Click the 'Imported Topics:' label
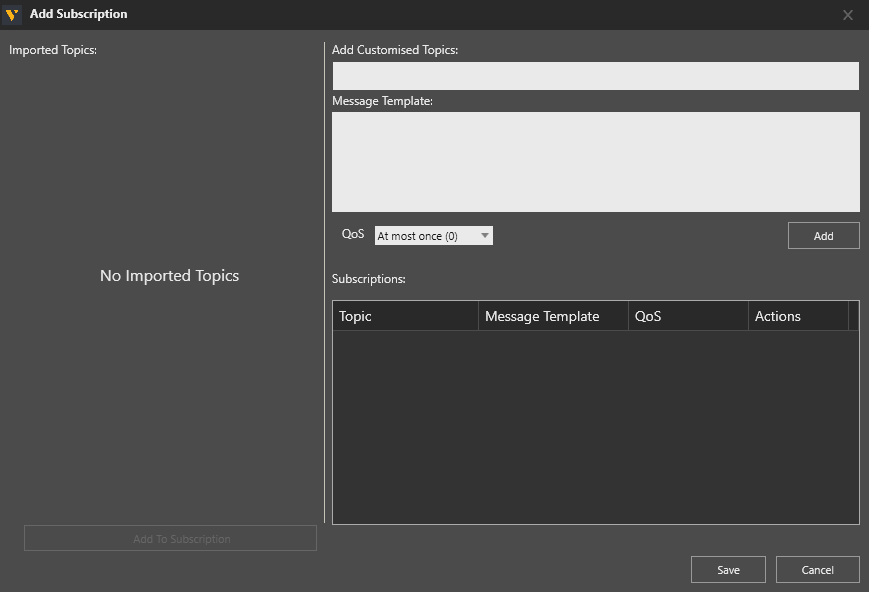 [53, 49]
